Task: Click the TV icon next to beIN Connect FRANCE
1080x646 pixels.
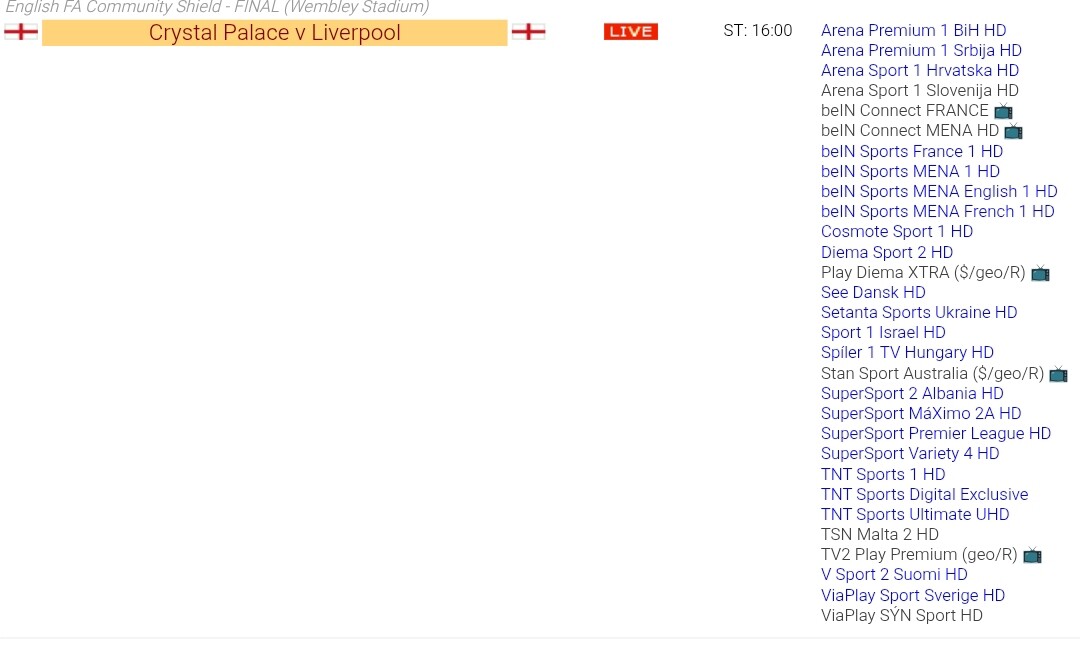Action: (x=1003, y=111)
